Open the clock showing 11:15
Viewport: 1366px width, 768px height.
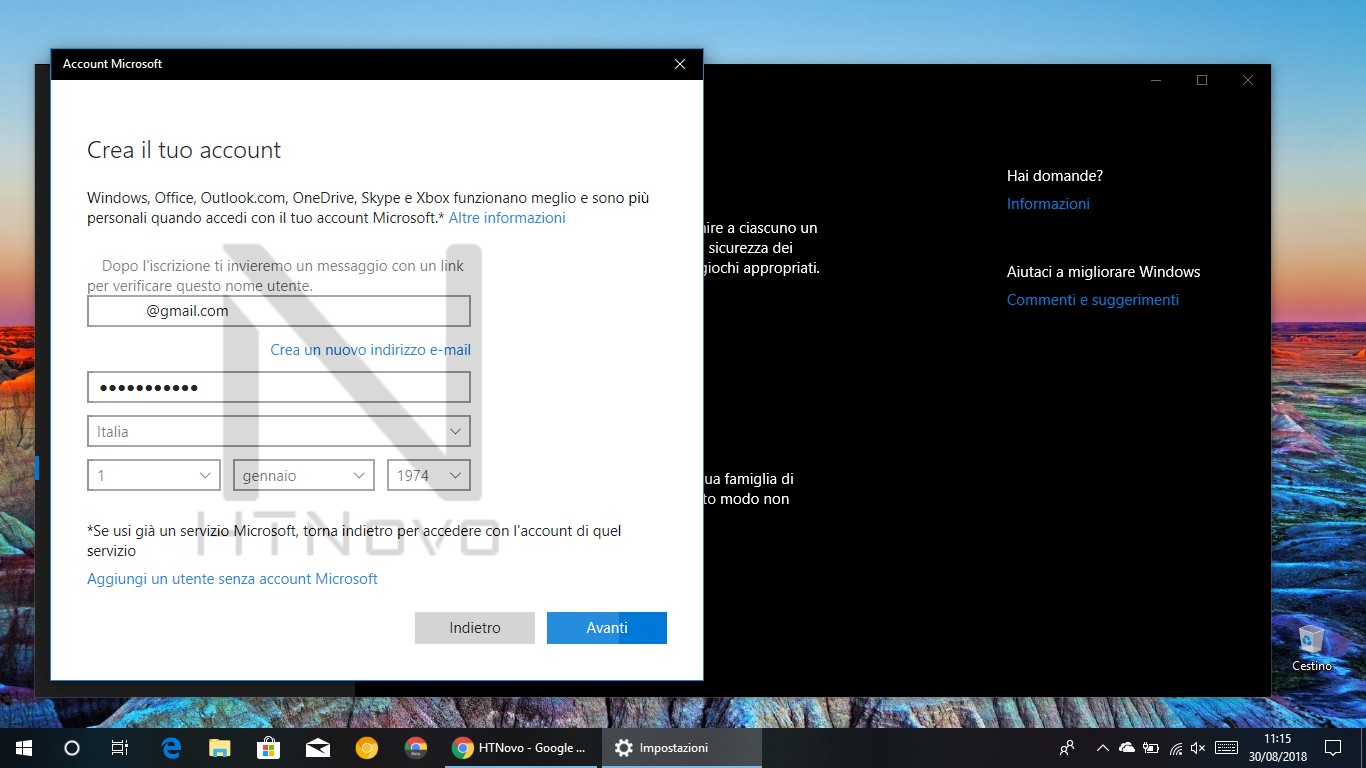[1277, 747]
